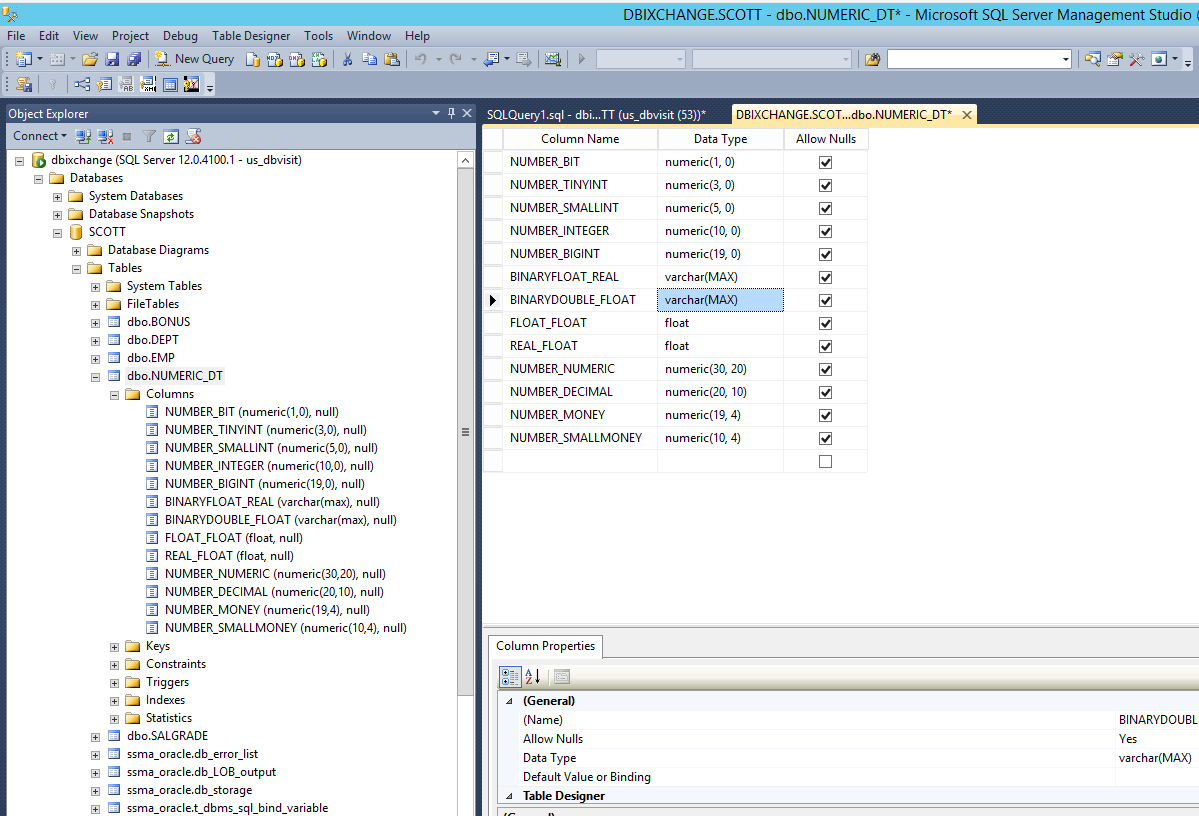Screen dimensions: 1199x816
Task: Open the Connect dropdown in Object Explorer
Action: click(x=40, y=136)
